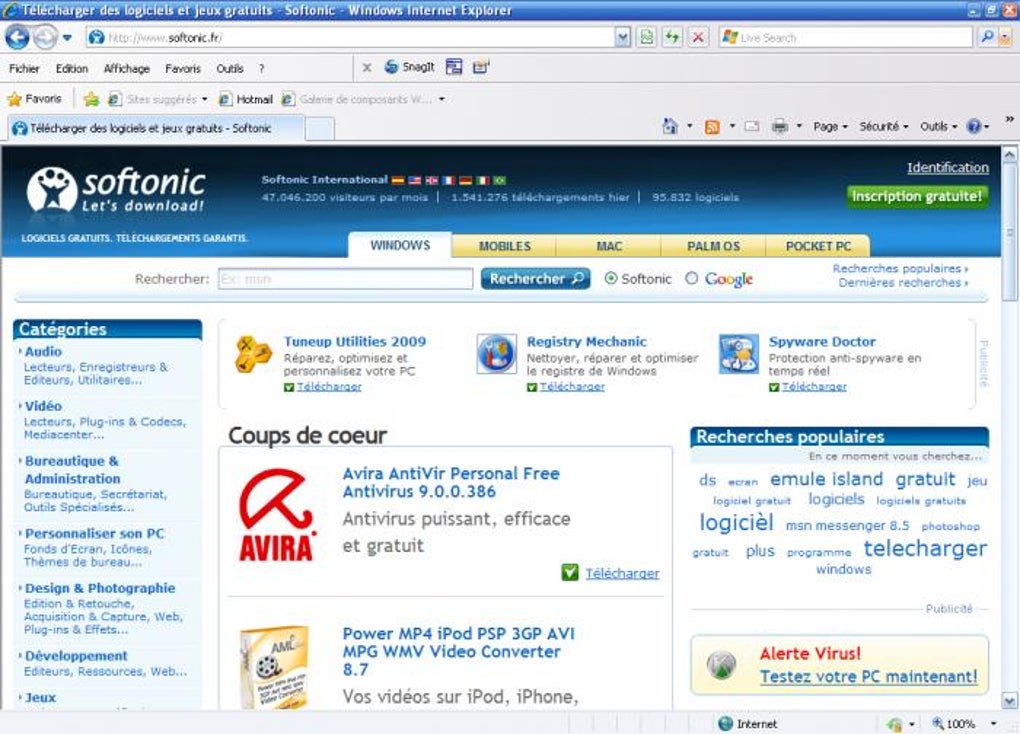
Task: Open the Home button dropdown arrow
Action: coord(690,126)
